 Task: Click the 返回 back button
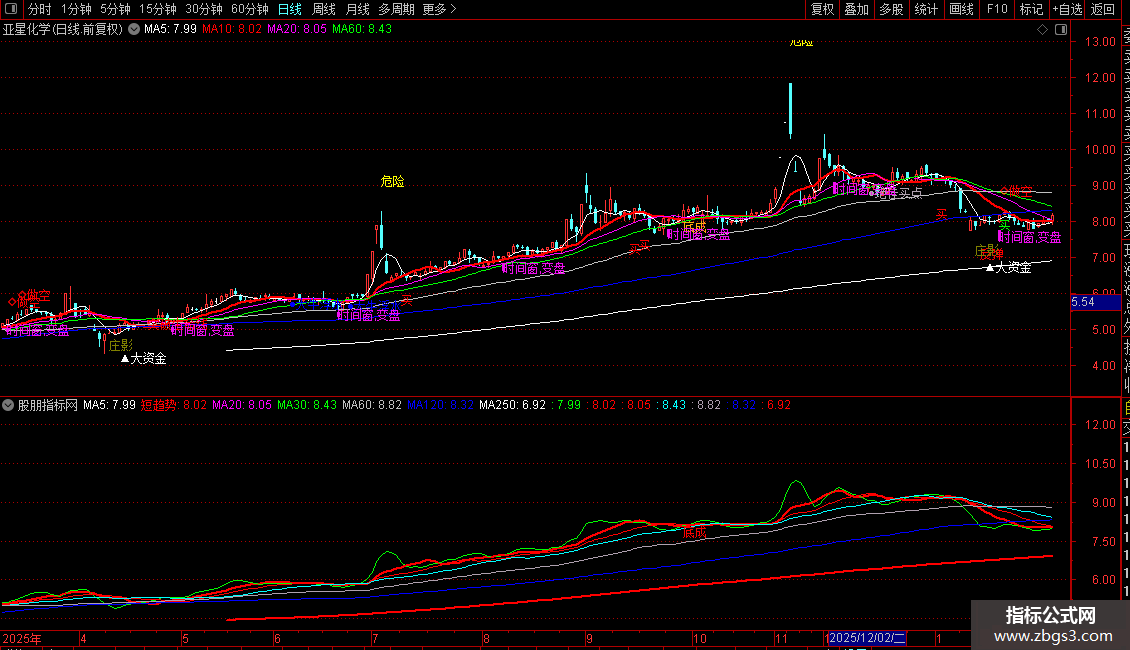1103,9
